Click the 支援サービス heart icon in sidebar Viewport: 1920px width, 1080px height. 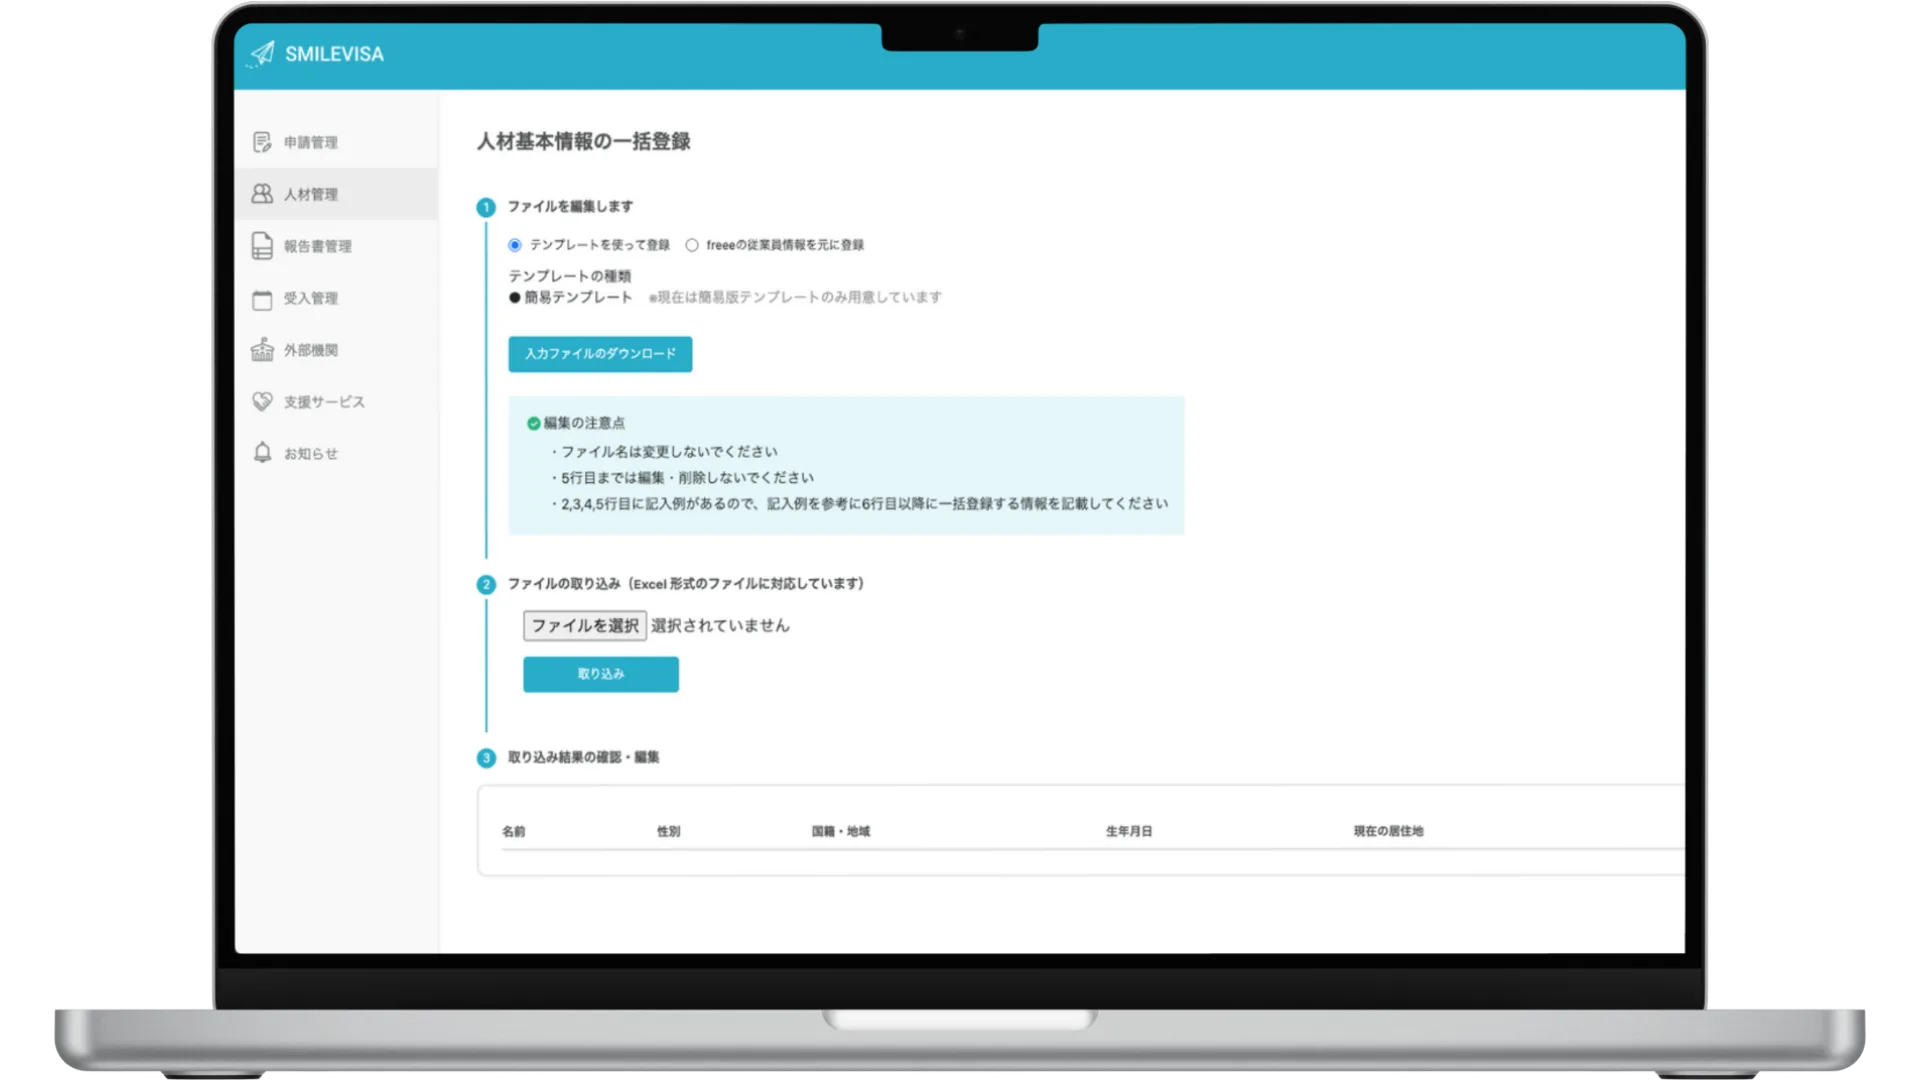pyautogui.click(x=262, y=401)
